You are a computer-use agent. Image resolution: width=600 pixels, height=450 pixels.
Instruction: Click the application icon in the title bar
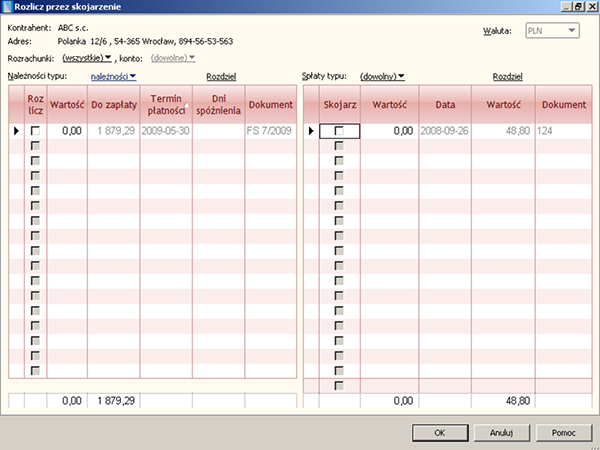(10, 8)
